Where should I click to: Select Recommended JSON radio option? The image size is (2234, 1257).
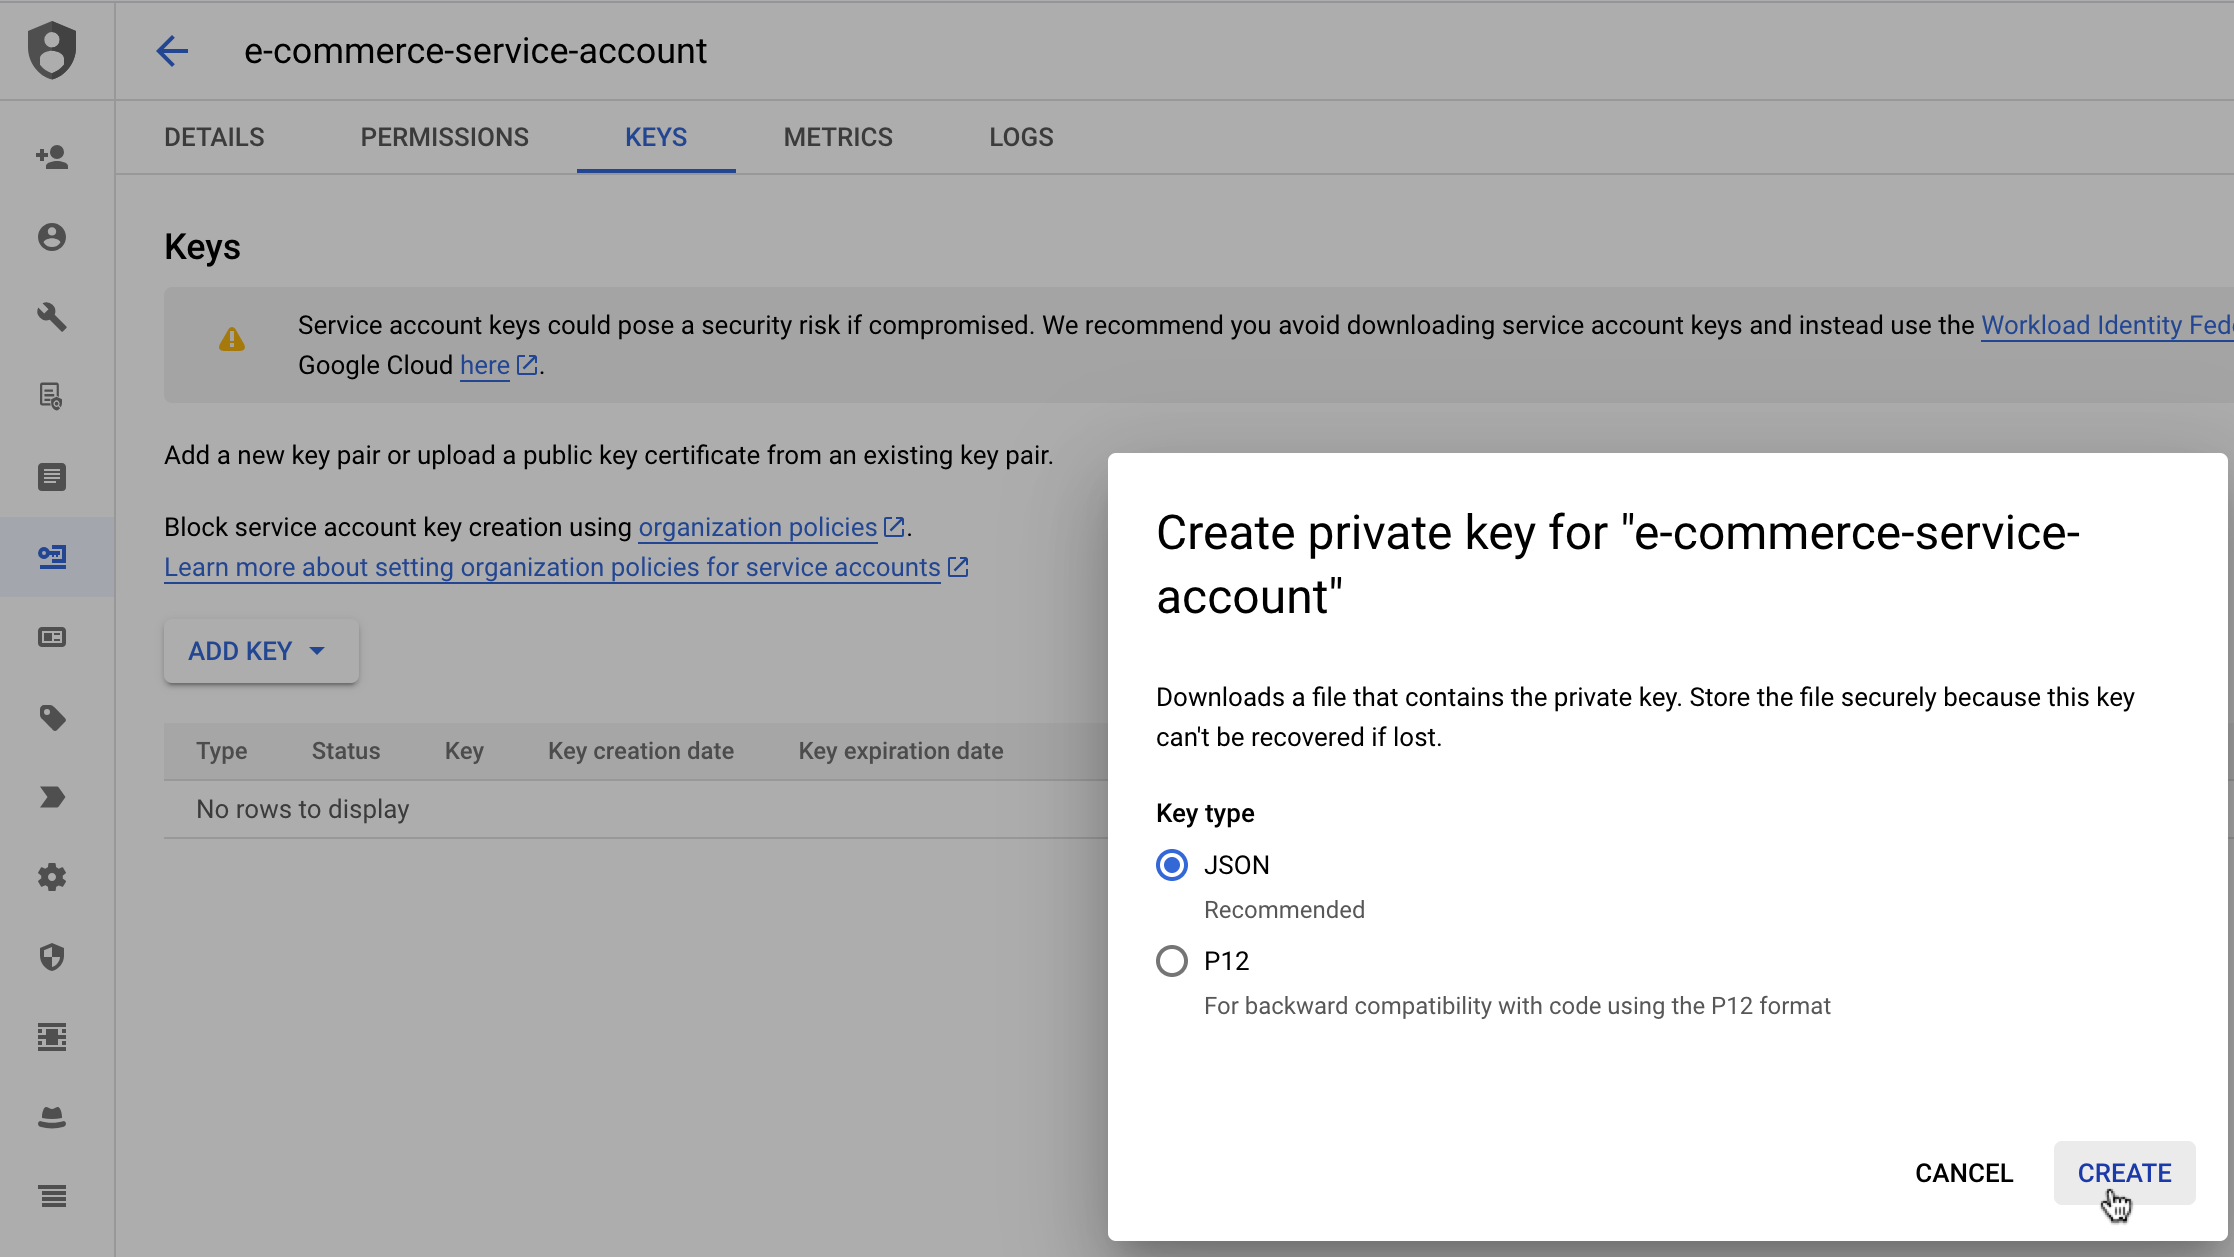1170,864
